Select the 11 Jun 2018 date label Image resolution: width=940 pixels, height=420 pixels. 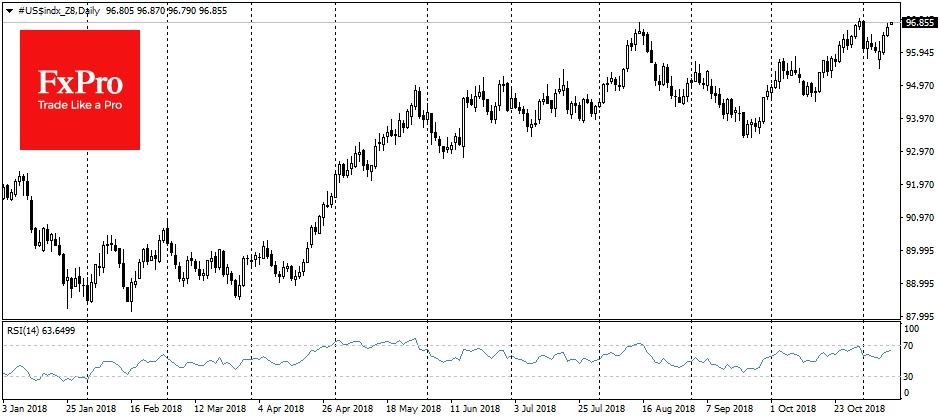pyautogui.click(x=475, y=409)
